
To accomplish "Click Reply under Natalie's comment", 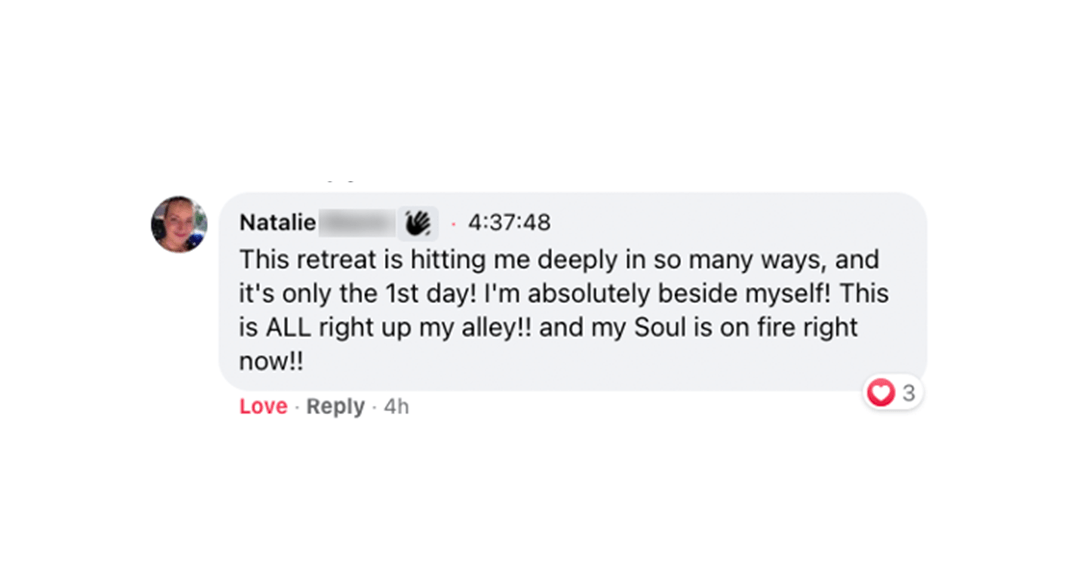I will [x=335, y=407].
